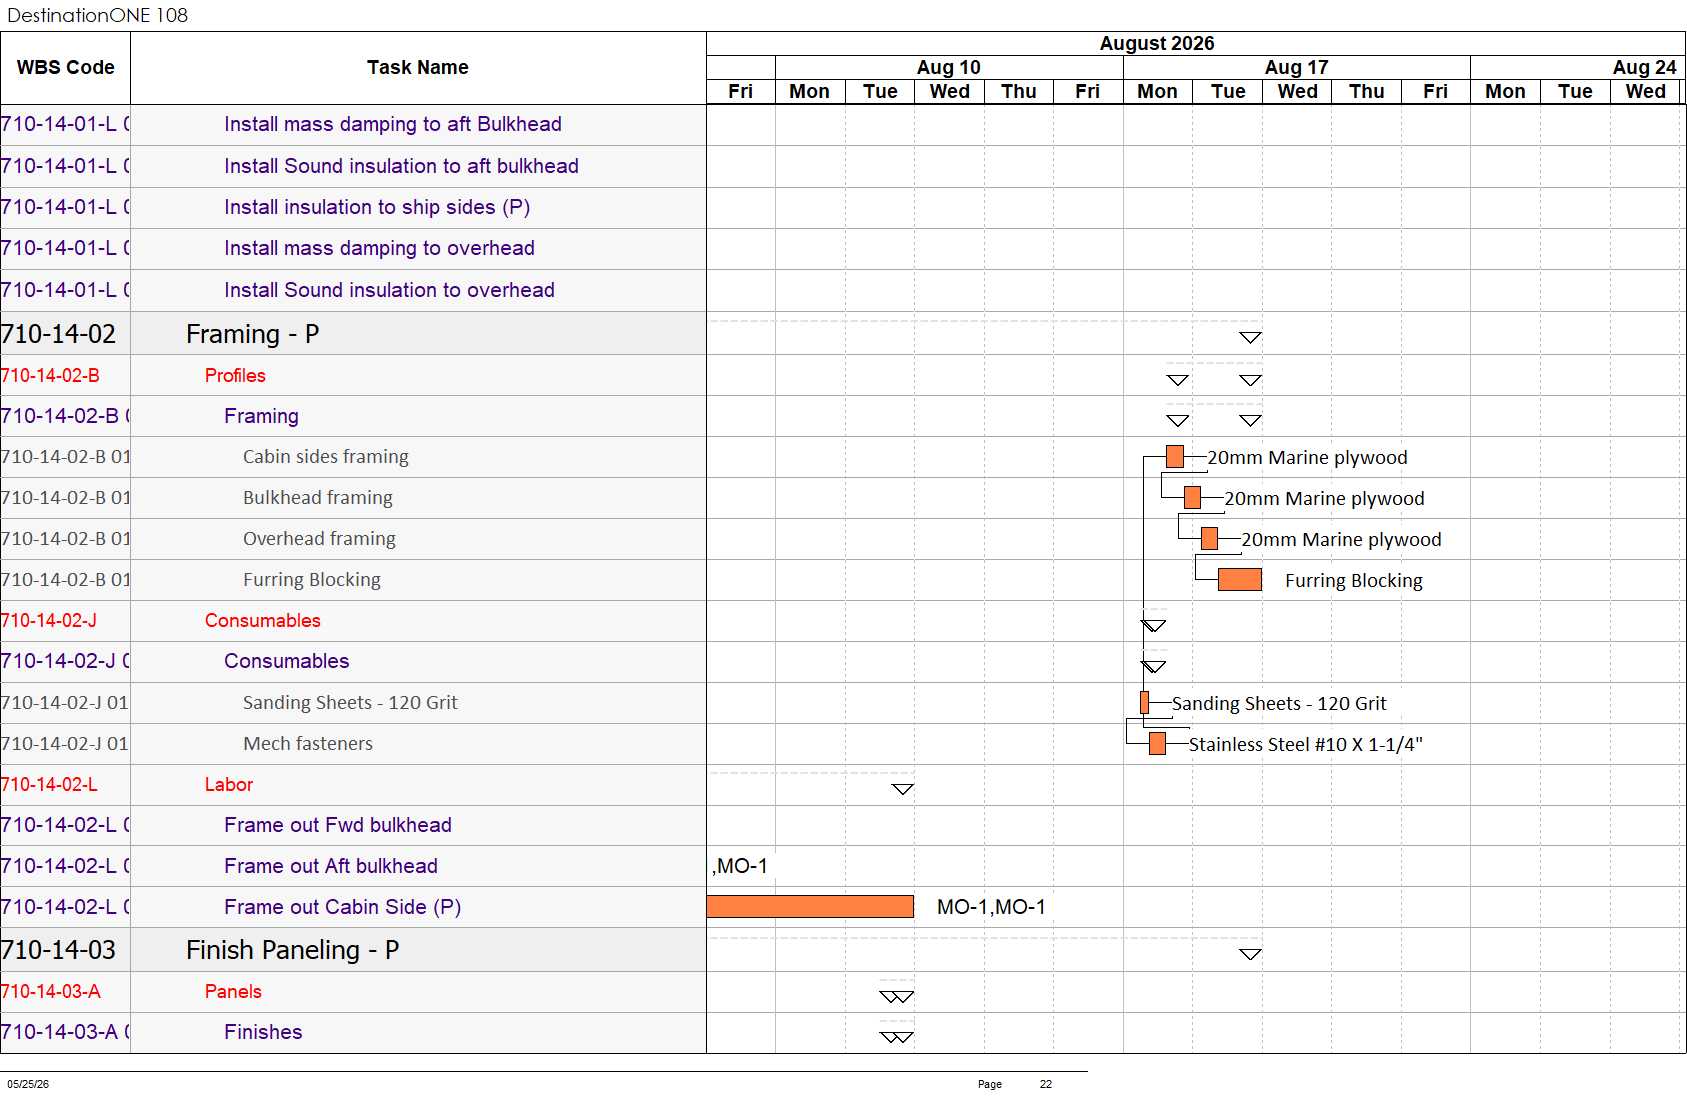Select the 'Finish Paneling - P' summary task
Screen dimensions: 1687x1097
click(293, 950)
